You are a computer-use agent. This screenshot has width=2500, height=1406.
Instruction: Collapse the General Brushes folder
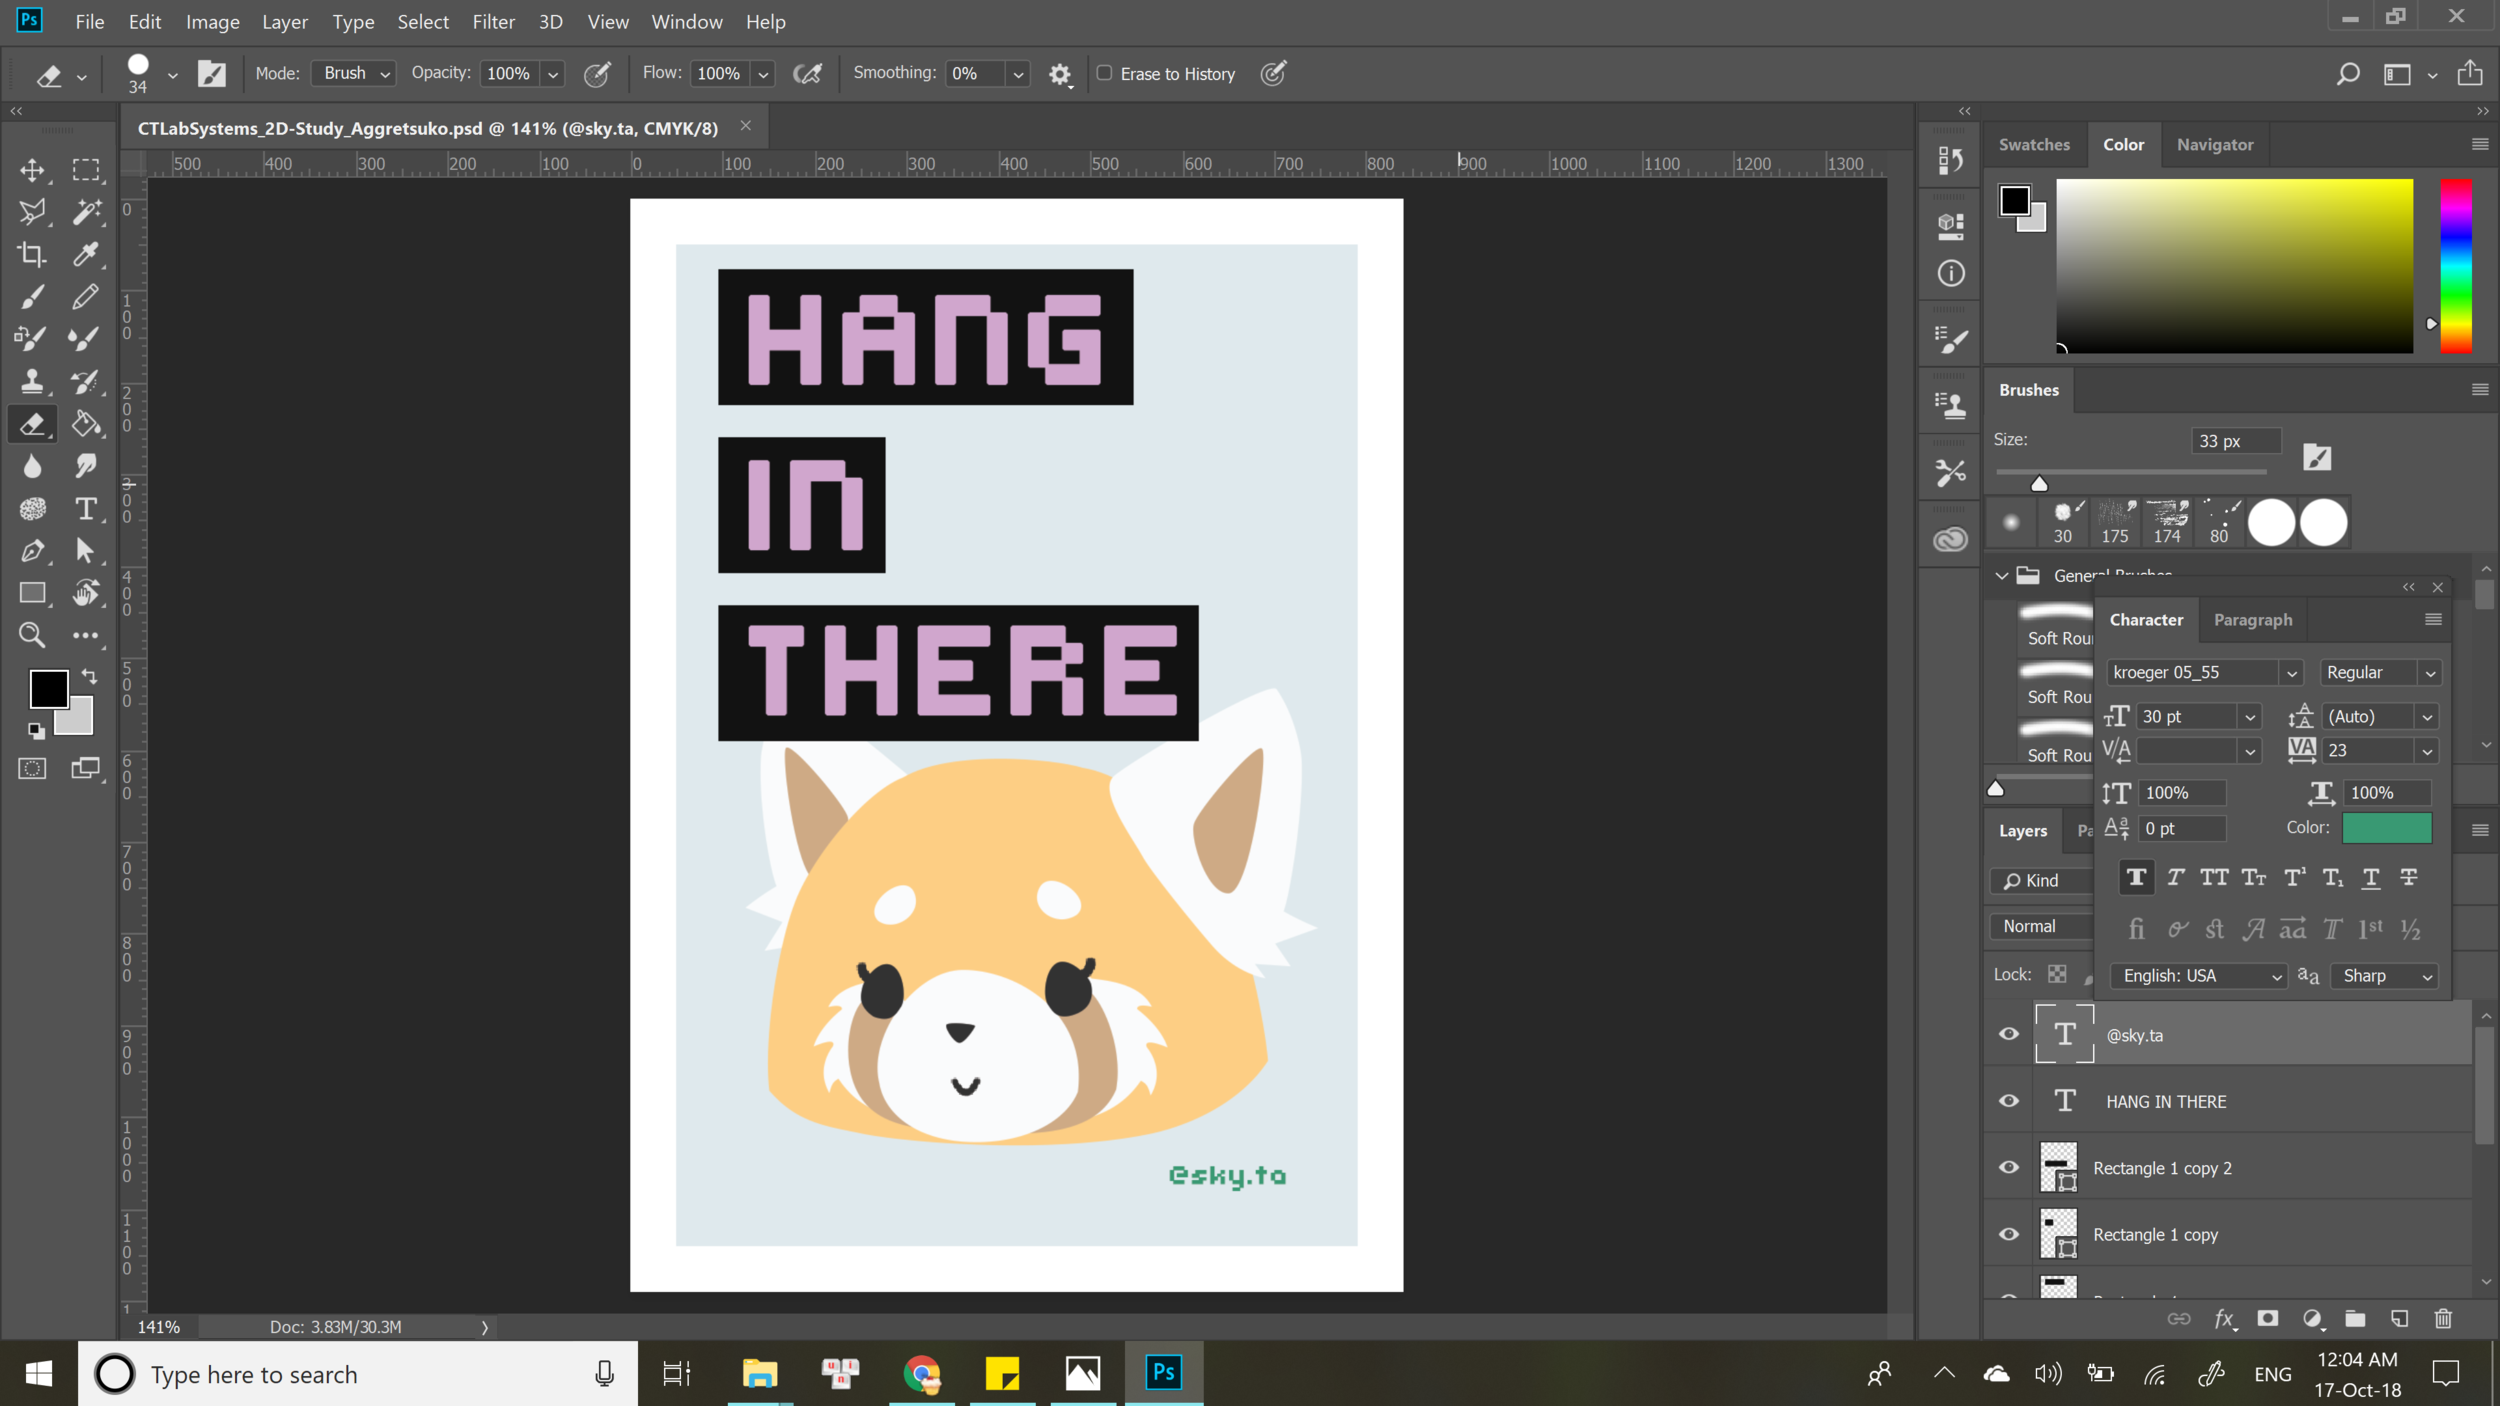pyautogui.click(x=2001, y=576)
